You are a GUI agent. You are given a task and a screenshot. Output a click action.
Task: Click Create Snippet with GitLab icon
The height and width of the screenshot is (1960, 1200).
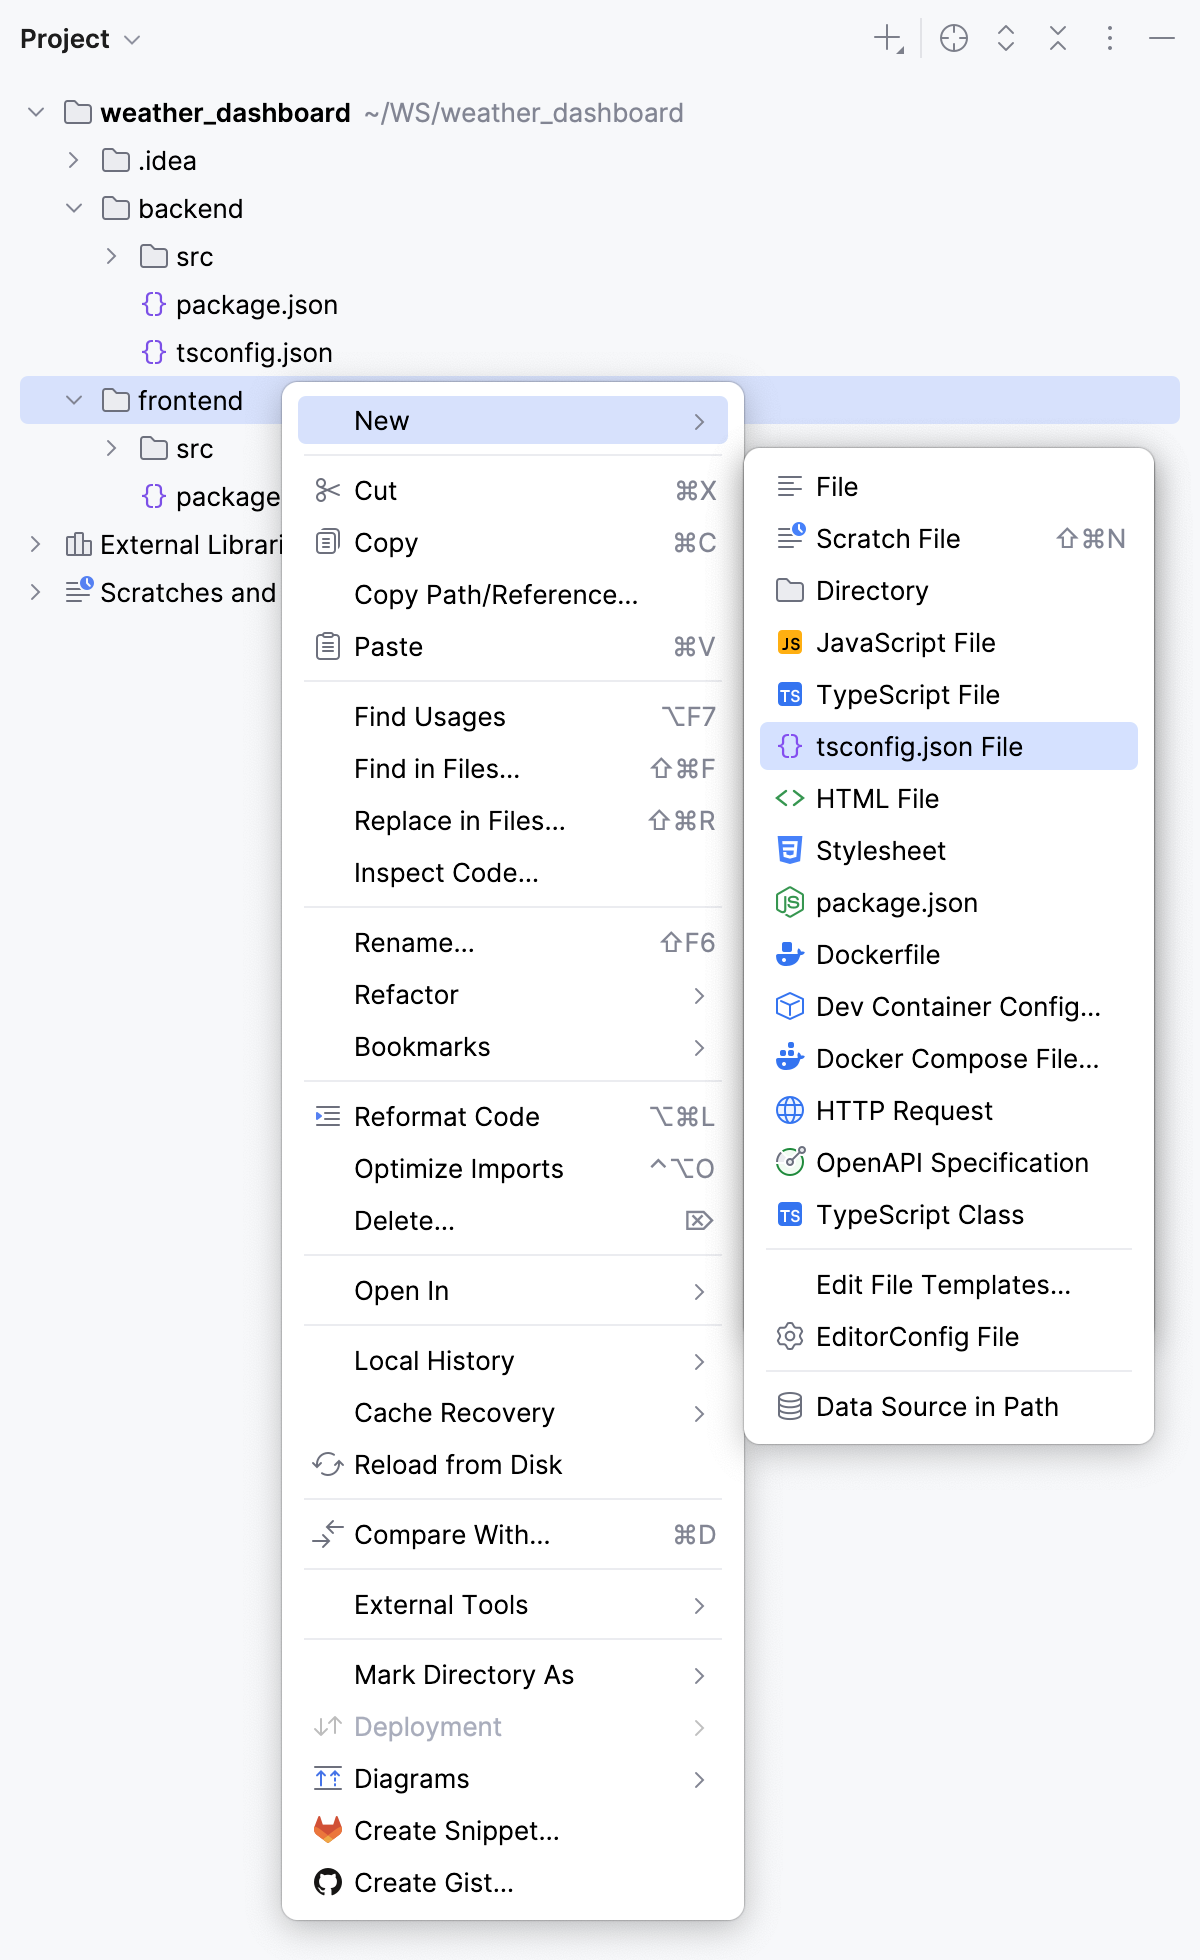coord(513,1830)
